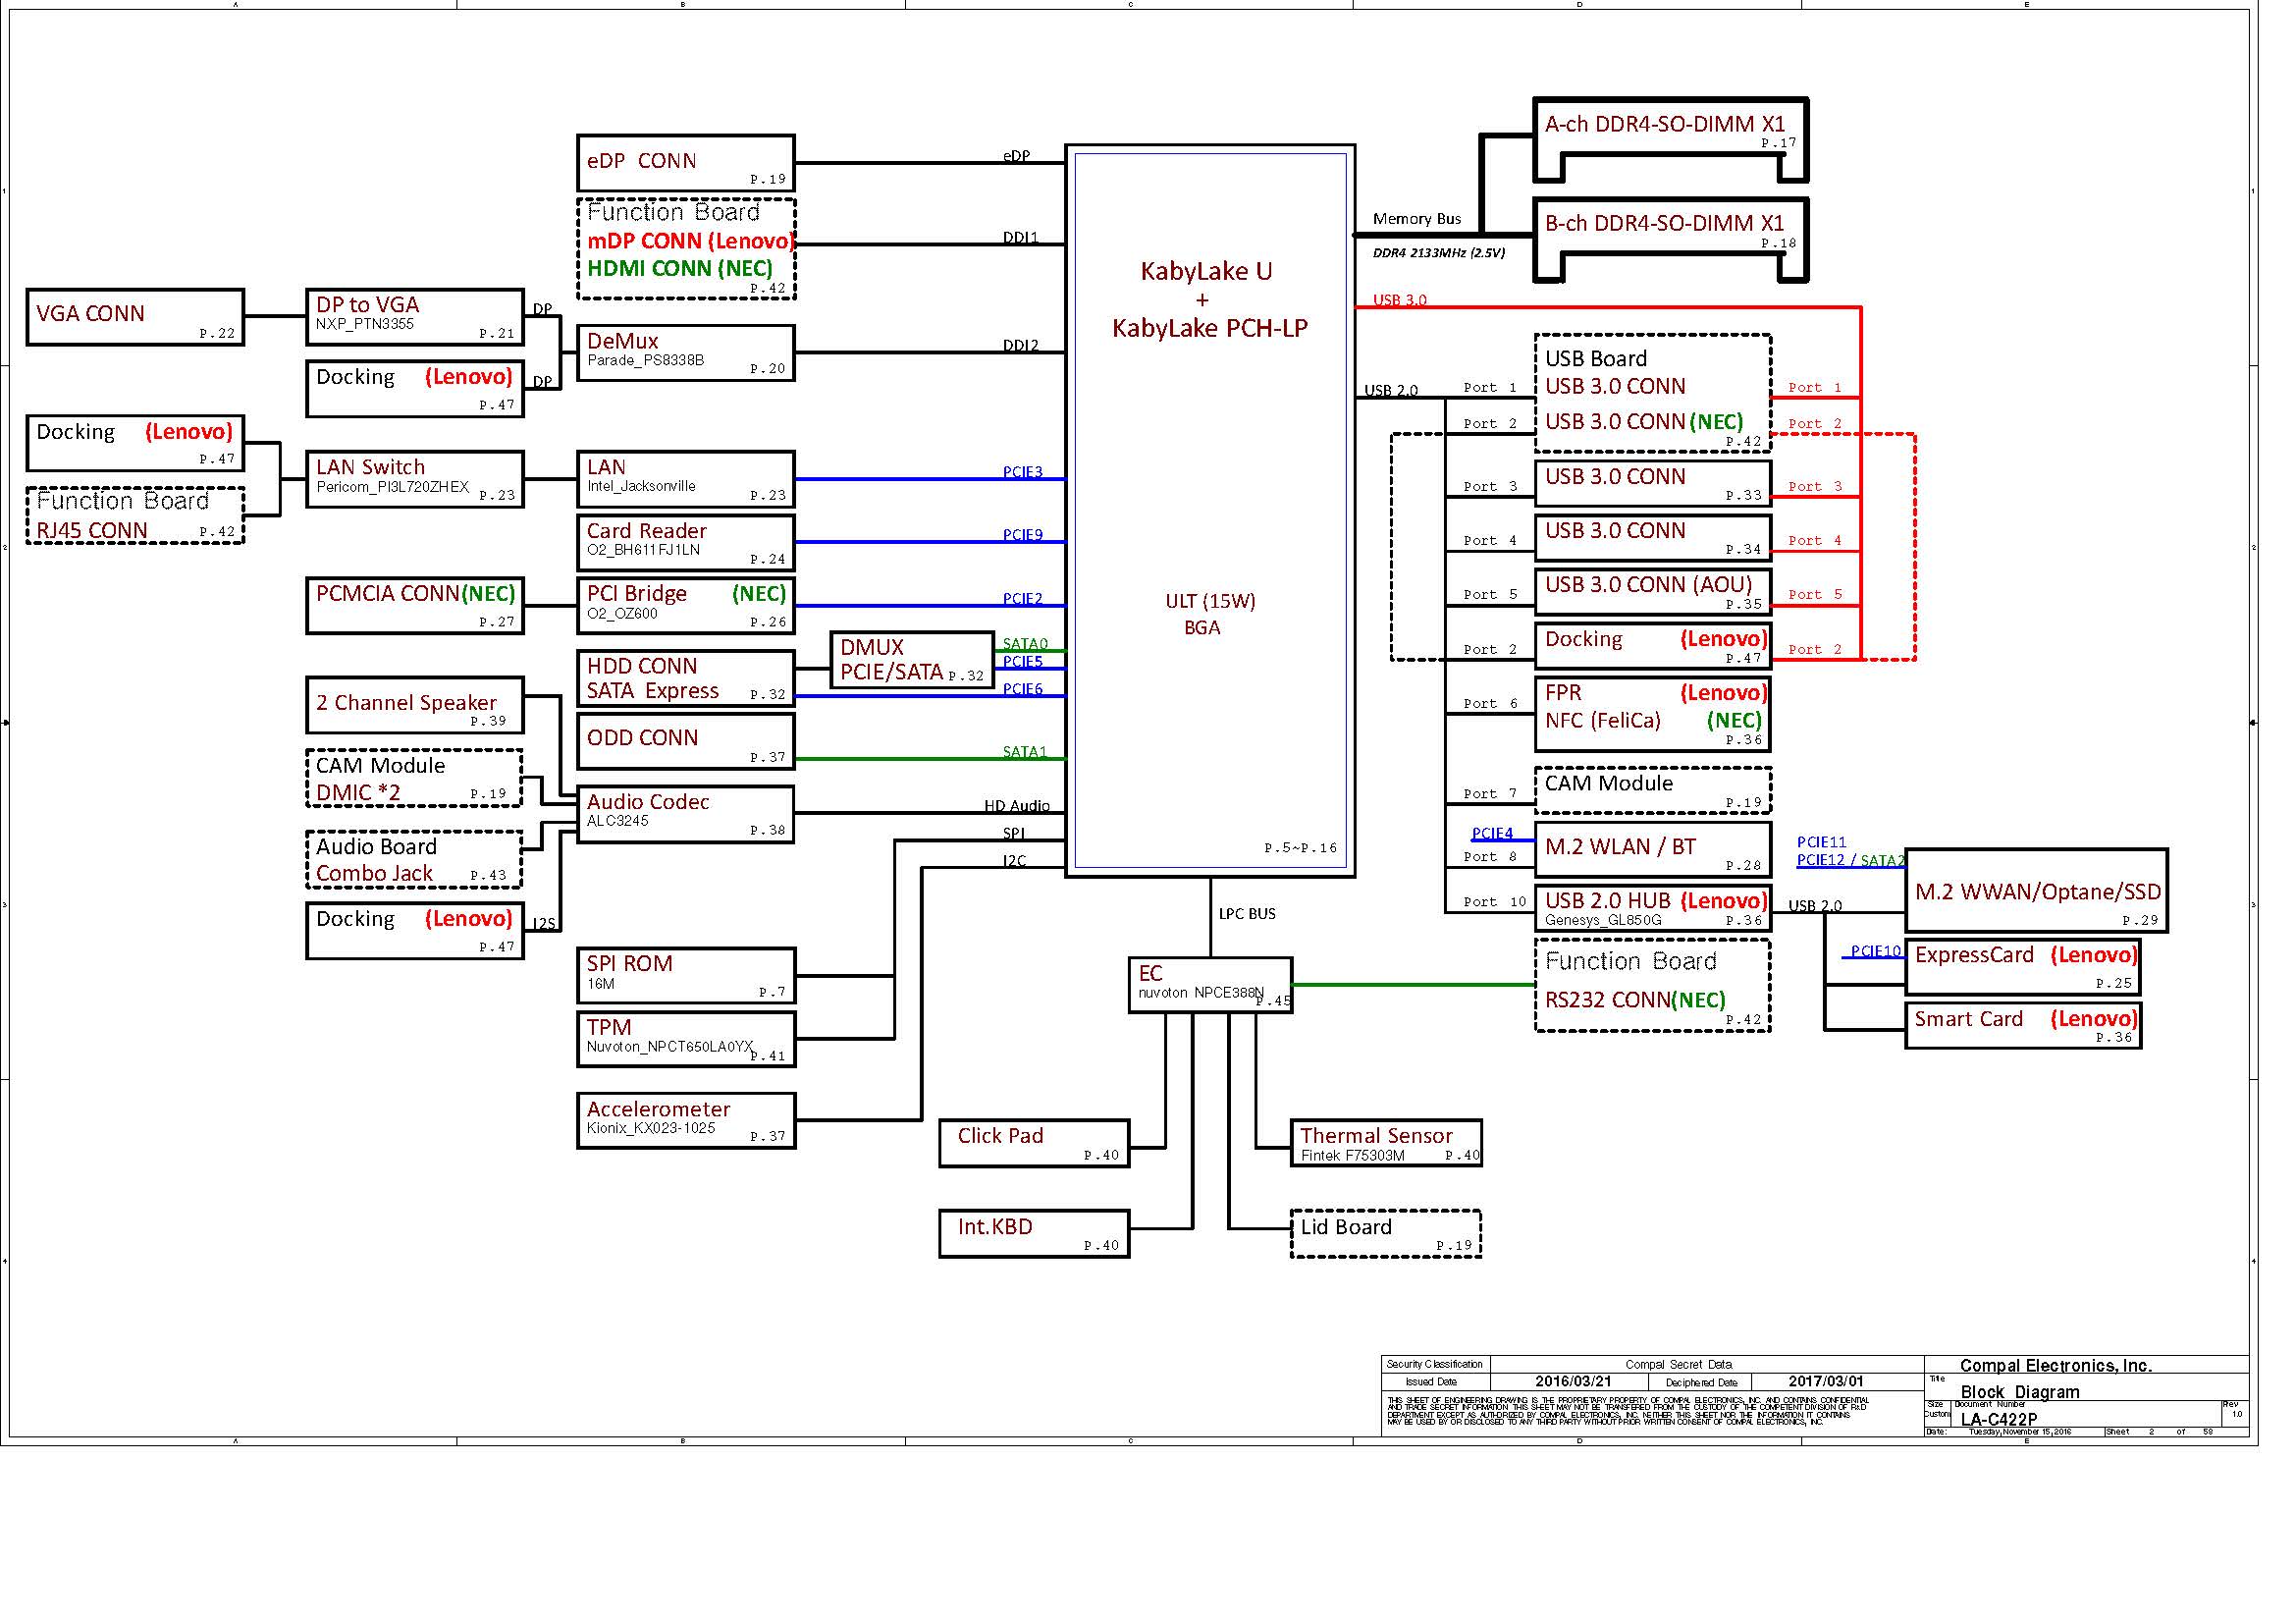Screen dimensions: 2296x1623
Task: Select the 'HDD CONN' block title
Action: pos(641,666)
